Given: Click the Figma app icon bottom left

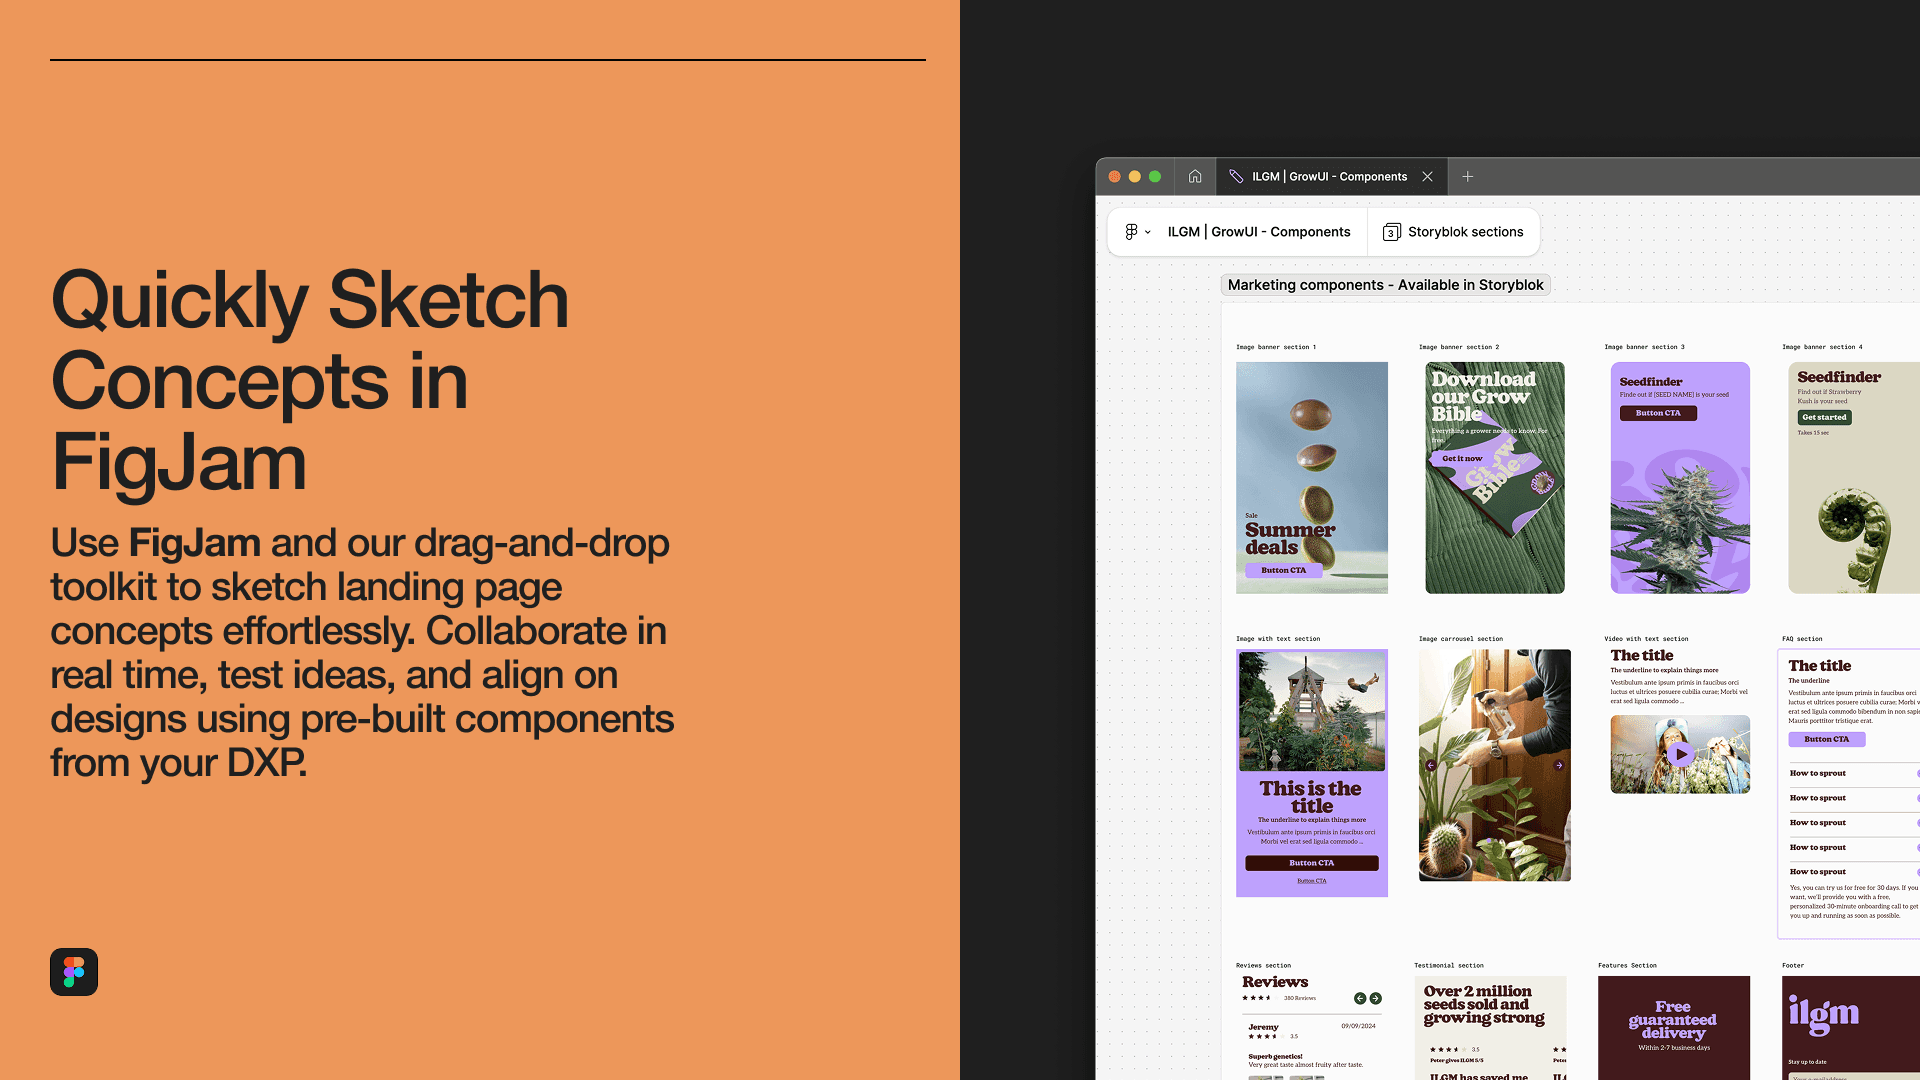Looking at the screenshot, I should click(x=74, y=972).
